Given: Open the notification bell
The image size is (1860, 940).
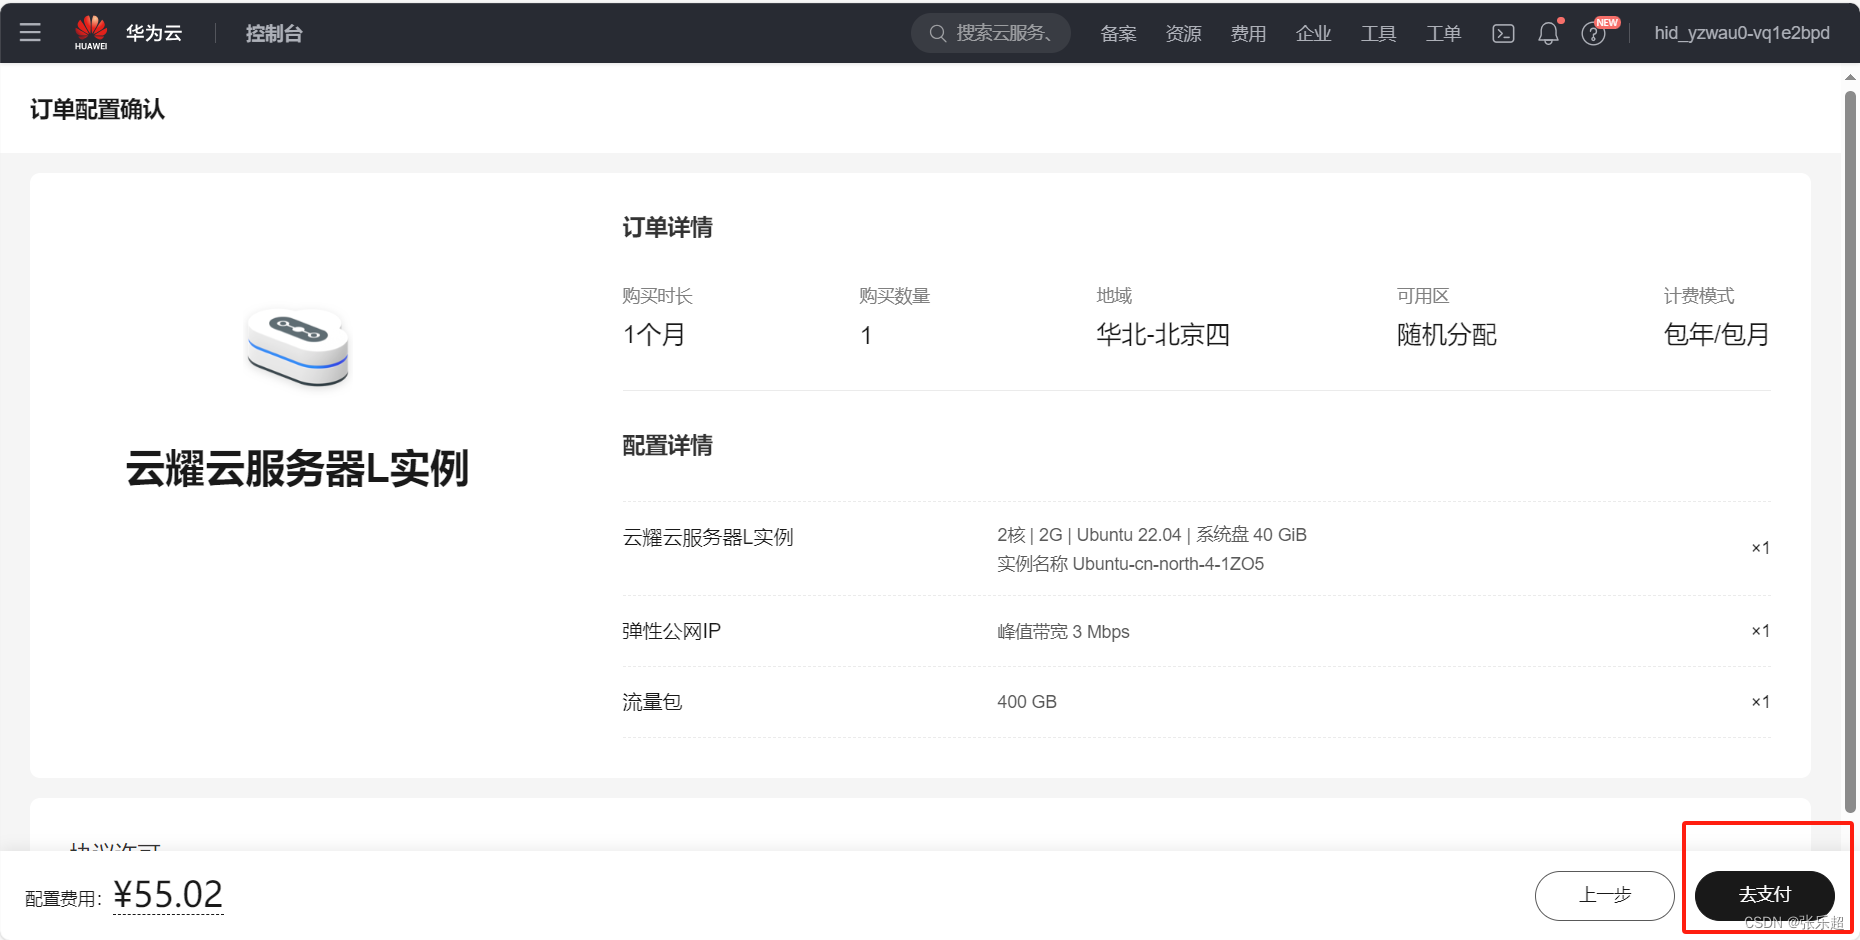Looking at the screenshot, I should (1548, 33).
